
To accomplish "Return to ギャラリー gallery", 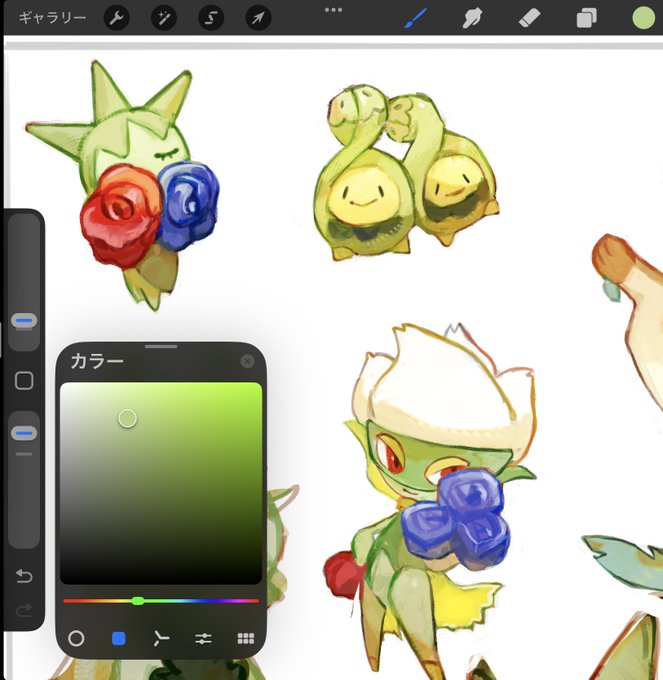I will pos(52,18).
